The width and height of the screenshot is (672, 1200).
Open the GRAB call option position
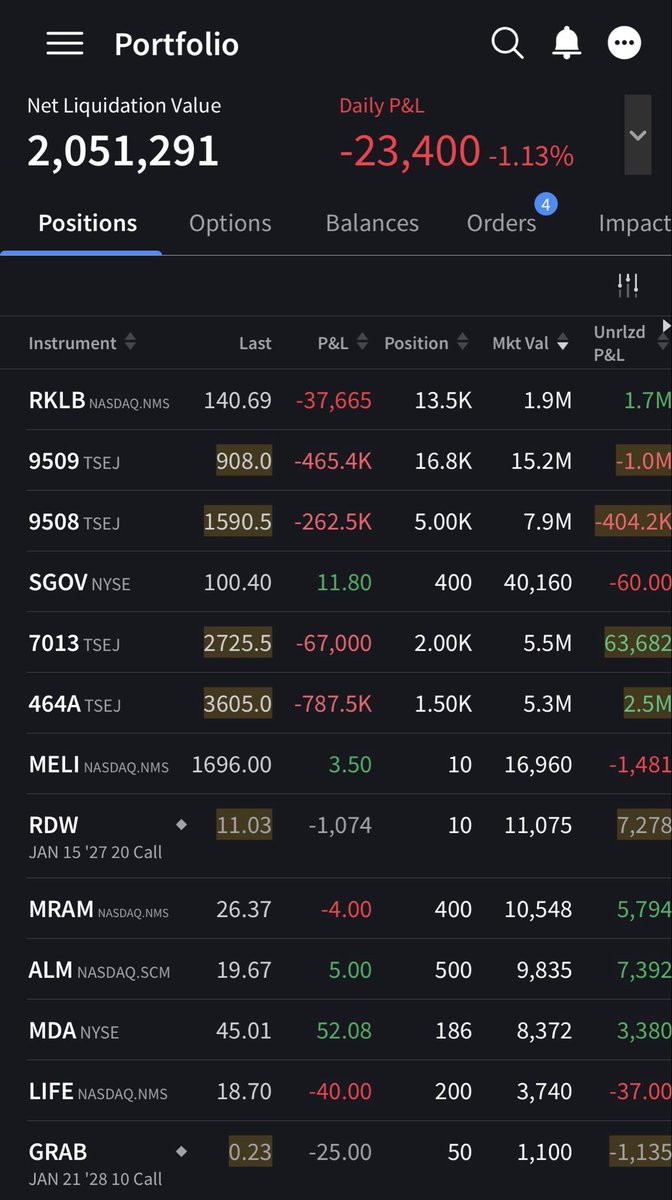tap(336, 1161)
